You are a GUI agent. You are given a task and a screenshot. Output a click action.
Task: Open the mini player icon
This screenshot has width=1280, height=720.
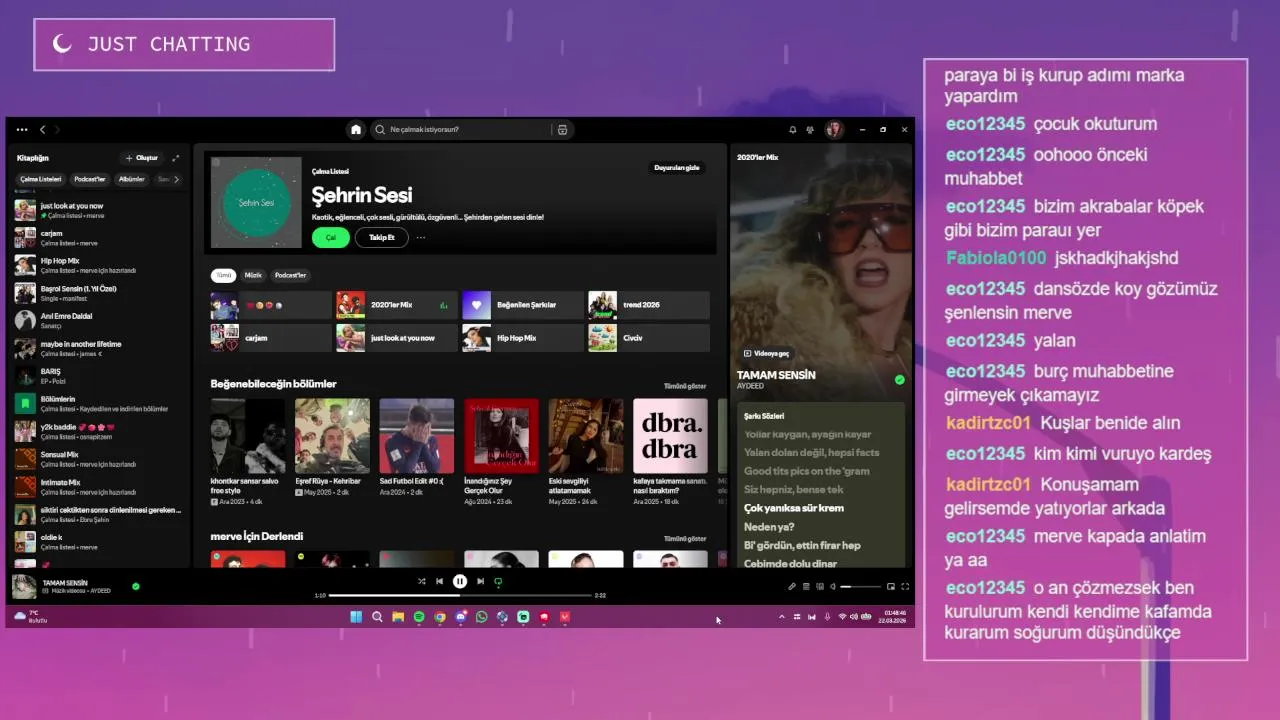[891, 587]
